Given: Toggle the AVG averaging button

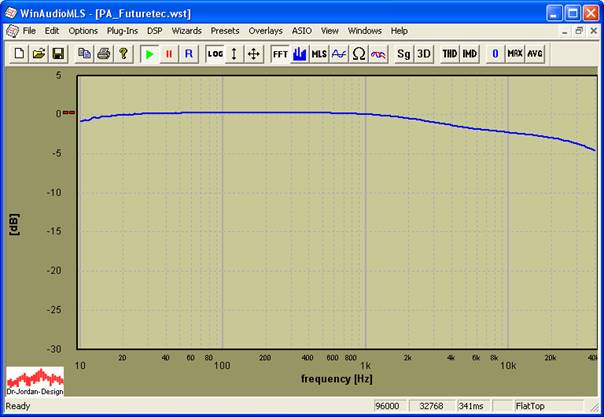Looking at the screenshot, I should pos(535,54).
